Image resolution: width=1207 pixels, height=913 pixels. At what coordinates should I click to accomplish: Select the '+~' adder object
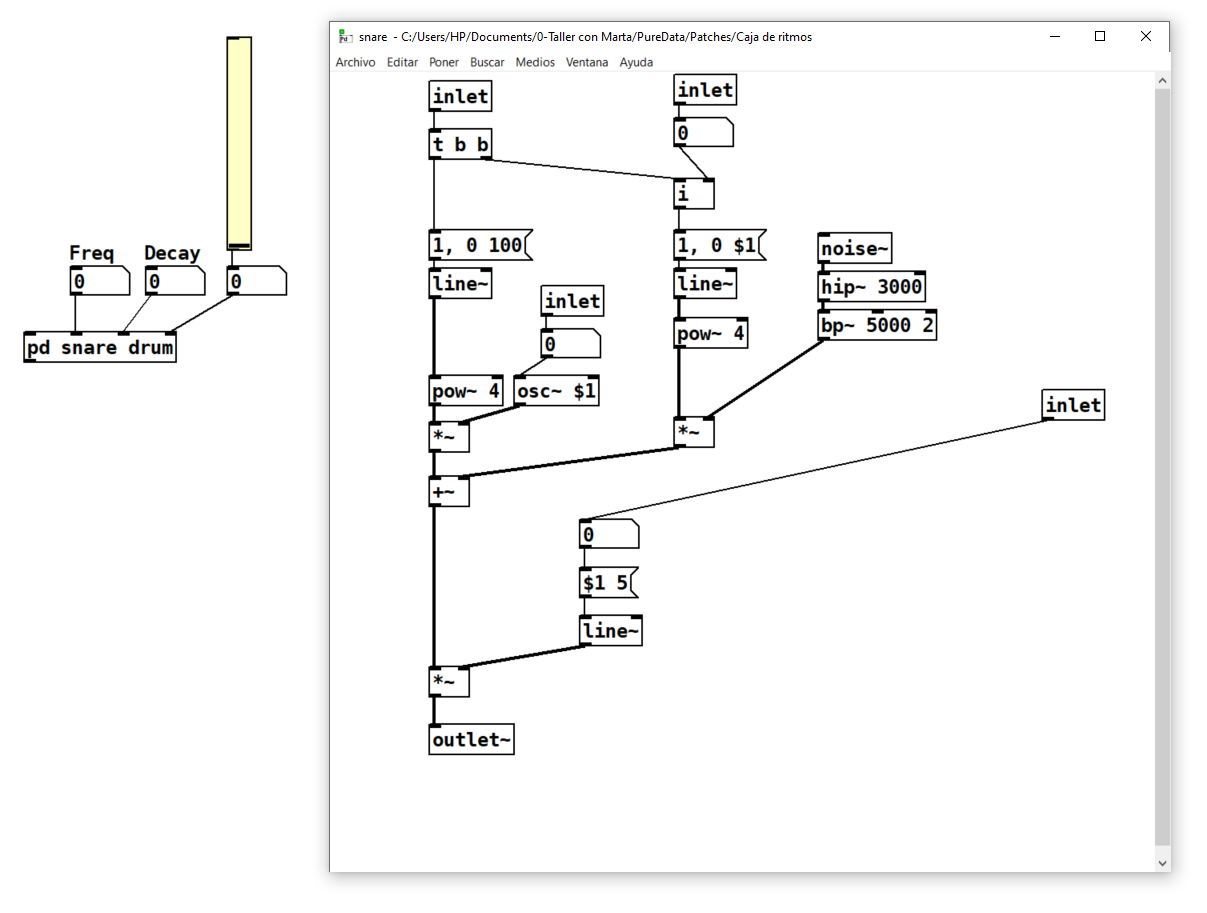pyautogui.click(x=449, y=492)
